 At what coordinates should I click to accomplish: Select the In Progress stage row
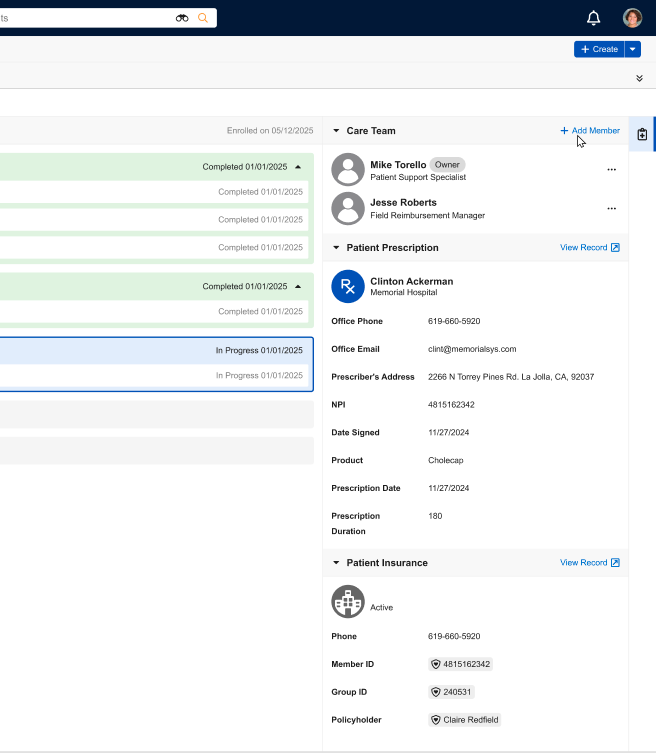(156, 351)
